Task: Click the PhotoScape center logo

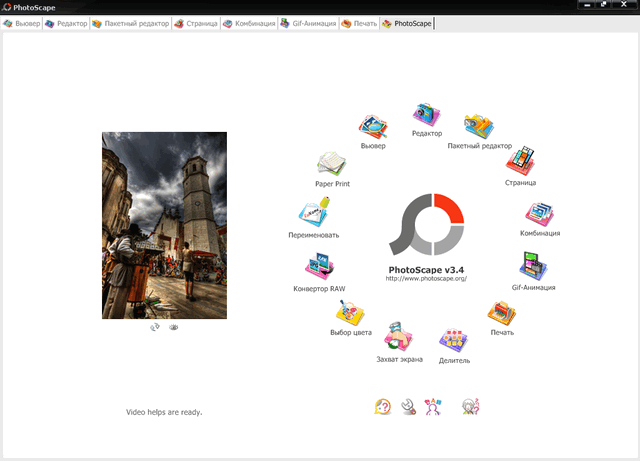Action: click(x=427, y=224)
